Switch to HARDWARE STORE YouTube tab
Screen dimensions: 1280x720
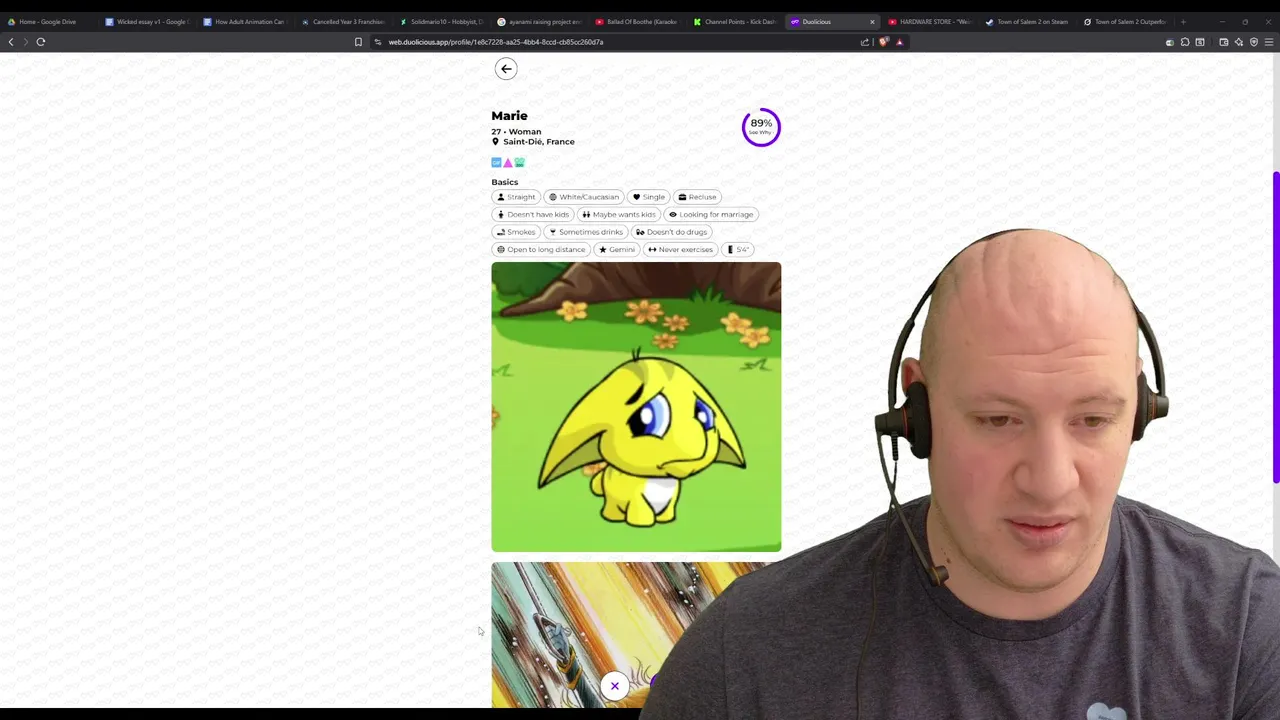coord(930,21)
